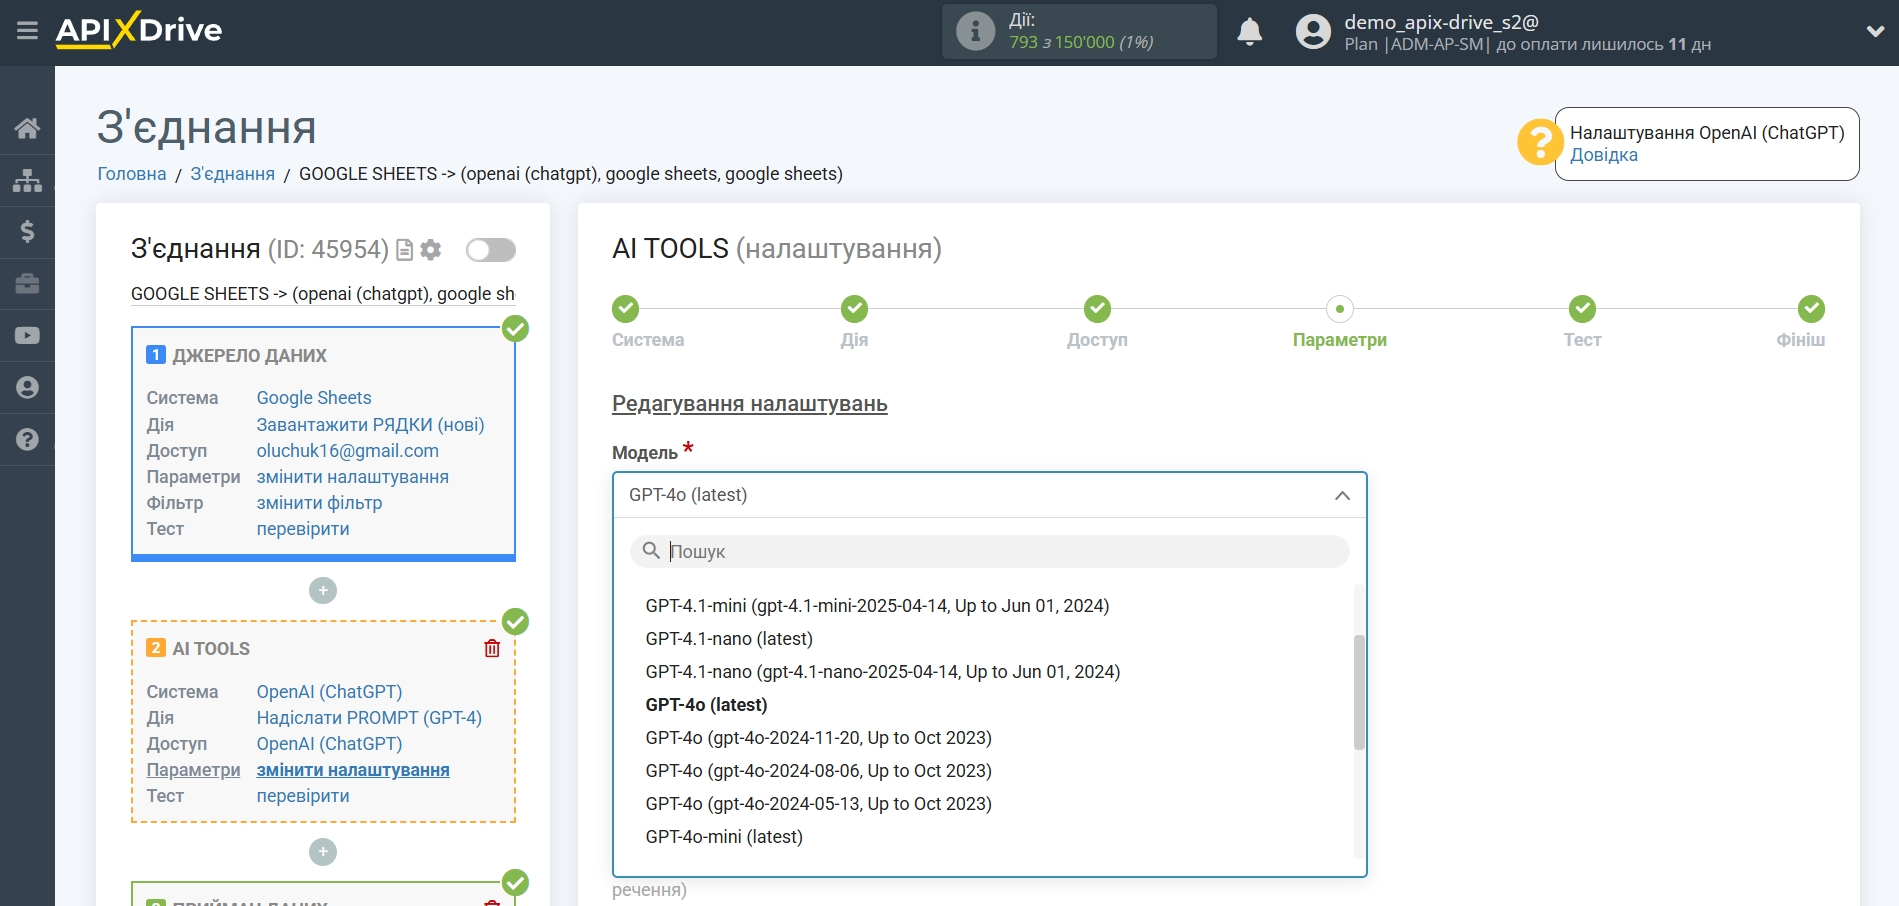Open the З'єднання breadcrumb link
1899x906 pixels.
pyautogui.click(x=233, y=174)
